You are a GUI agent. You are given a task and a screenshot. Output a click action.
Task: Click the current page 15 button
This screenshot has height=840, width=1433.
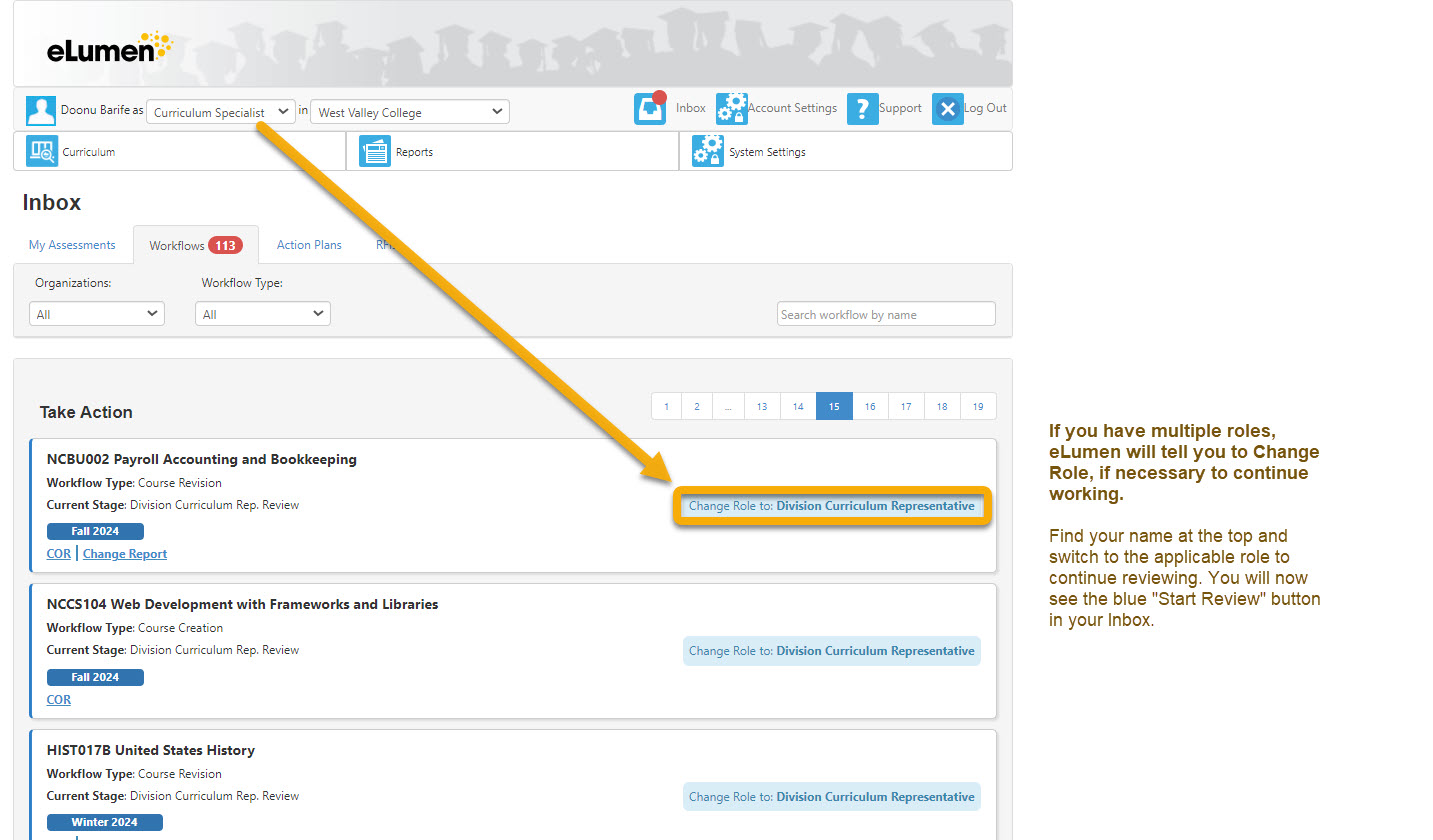(834, 406)
